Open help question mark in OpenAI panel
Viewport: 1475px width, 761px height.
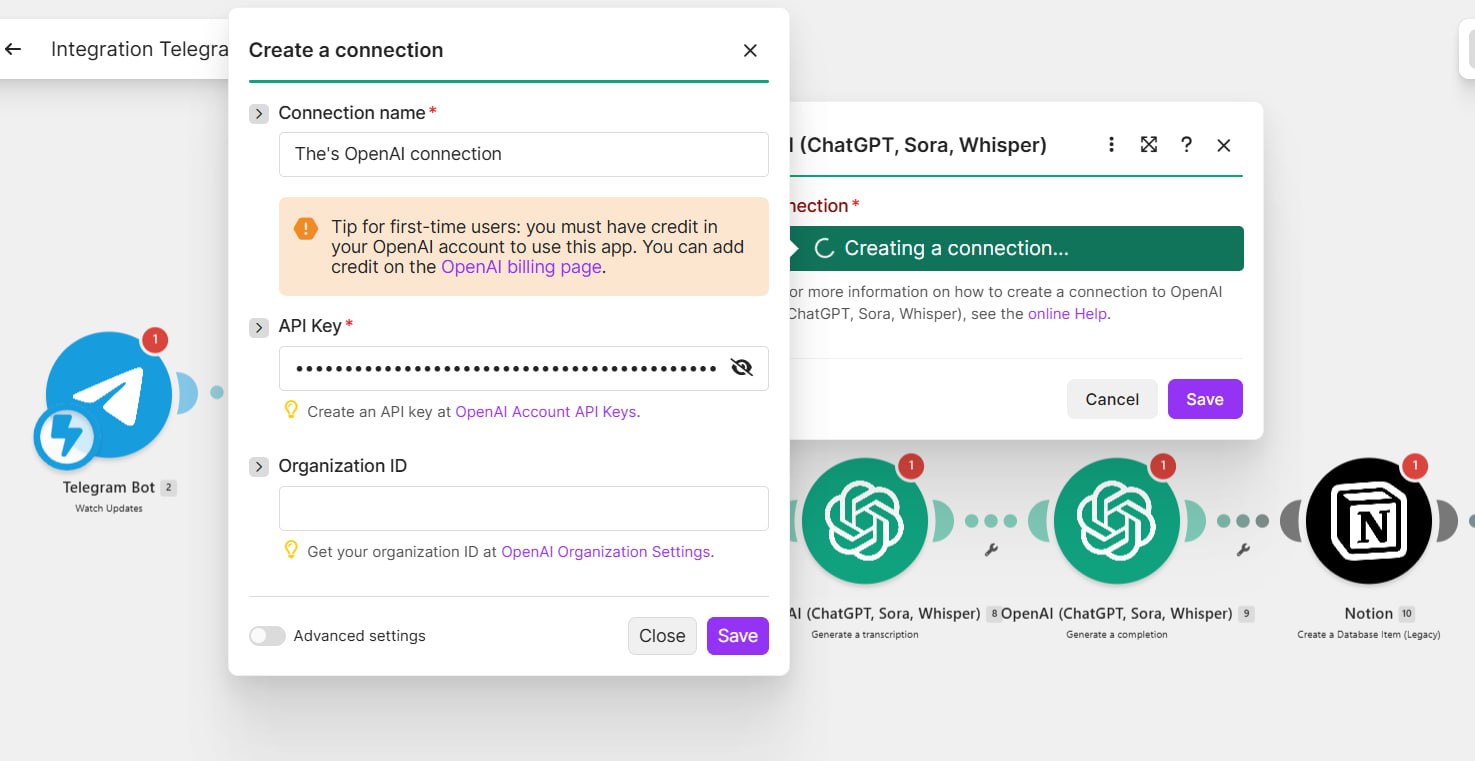point(1186,145)
